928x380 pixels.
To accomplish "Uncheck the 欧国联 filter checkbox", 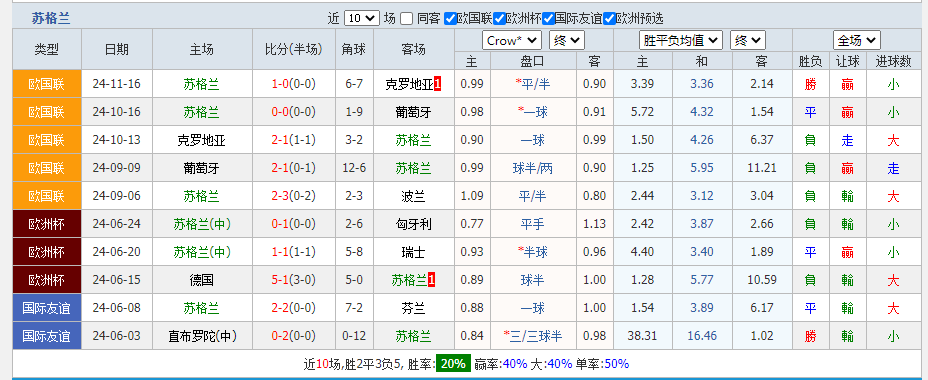I will 450,19.
